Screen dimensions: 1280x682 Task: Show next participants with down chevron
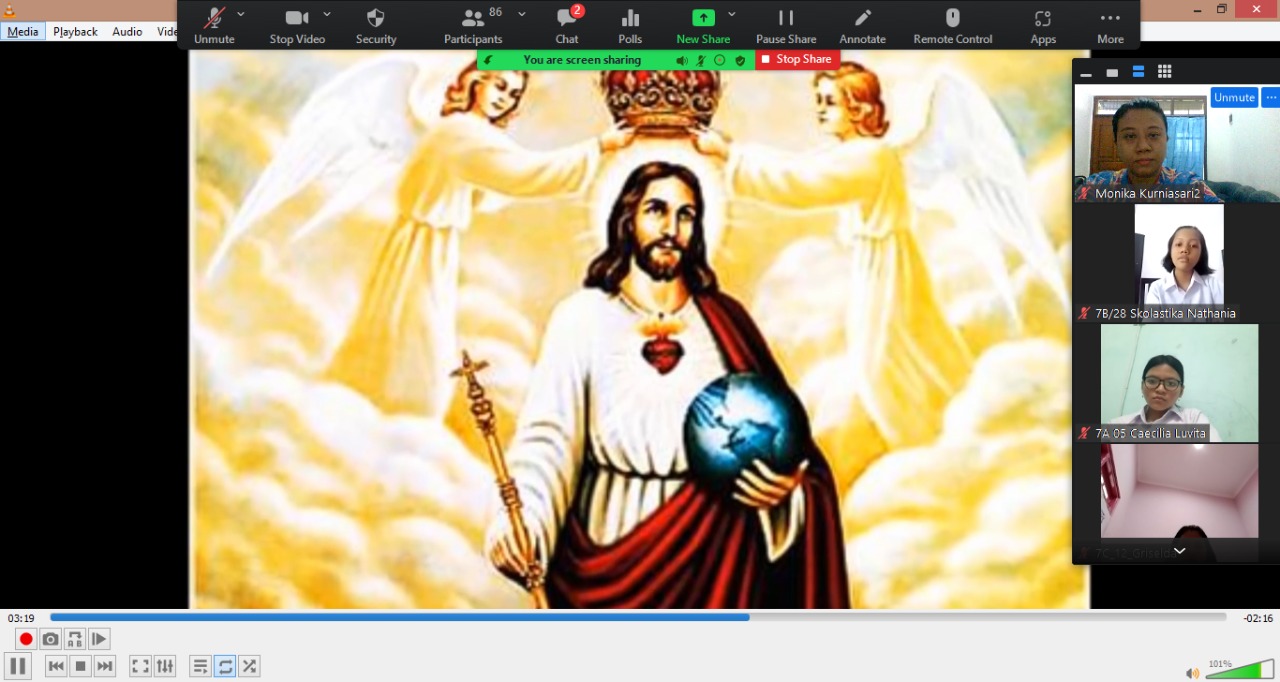click(1179, 551)
